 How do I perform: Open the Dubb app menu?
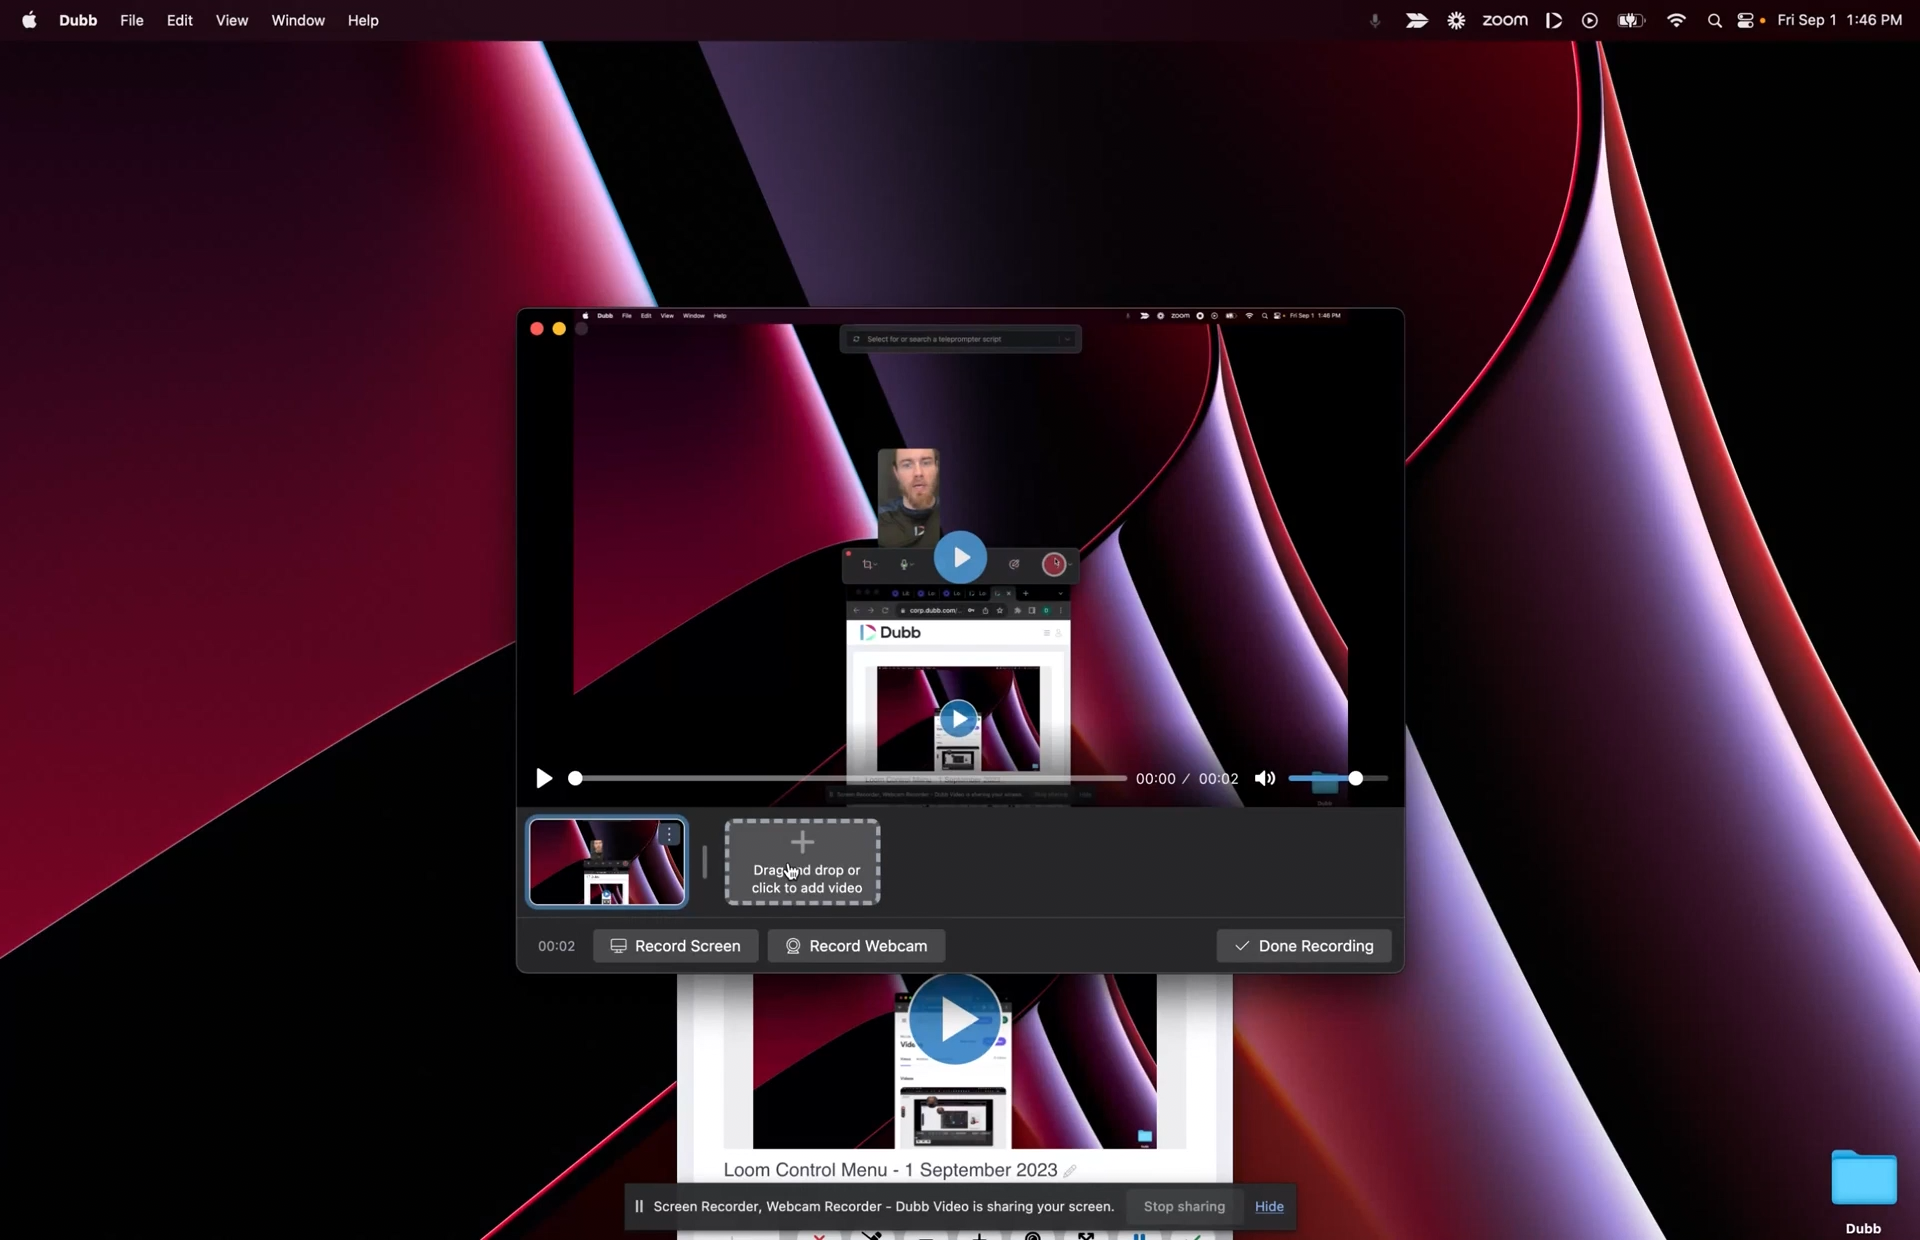click(x=78, y=20)
